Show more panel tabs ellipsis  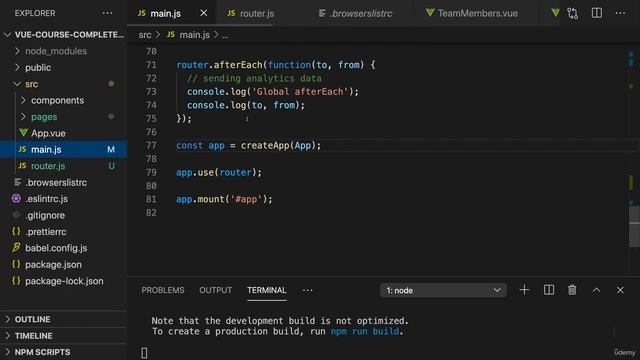[308, 290]
